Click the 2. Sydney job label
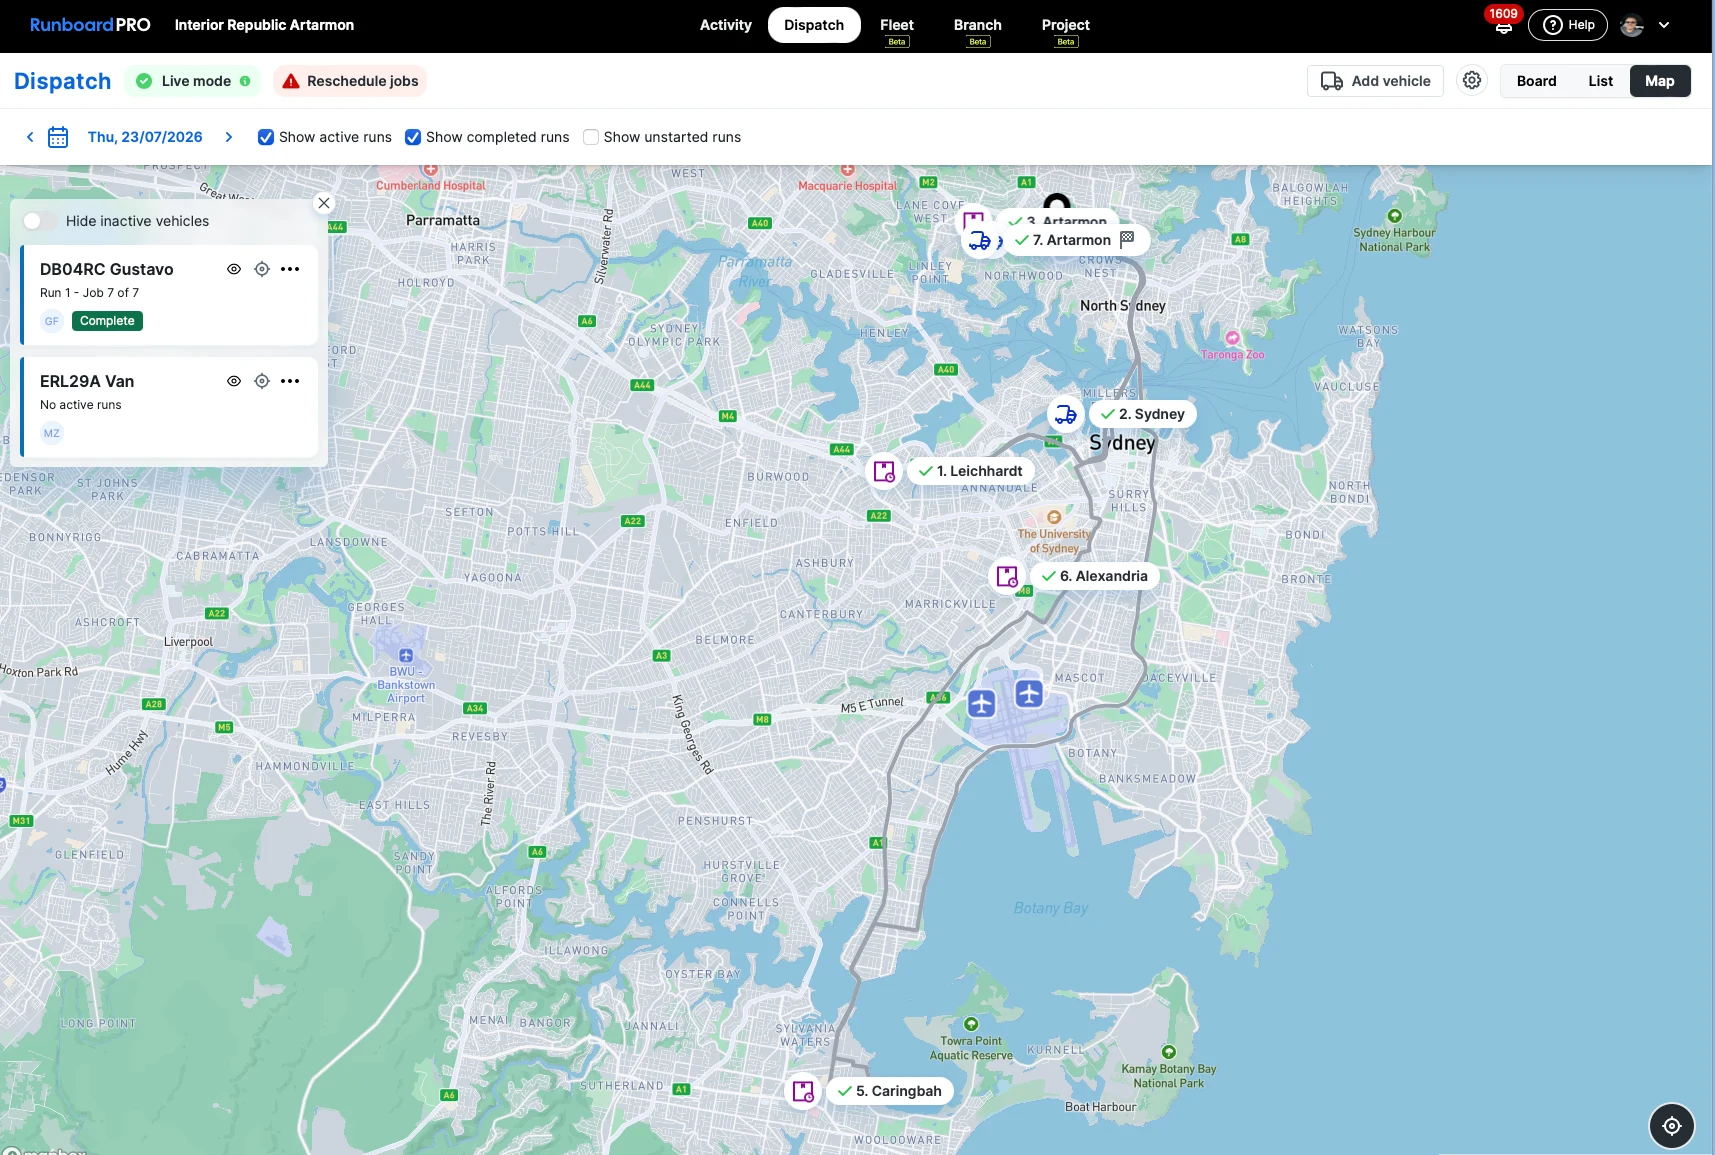 pyautogui.click(x=1142, y=414)
